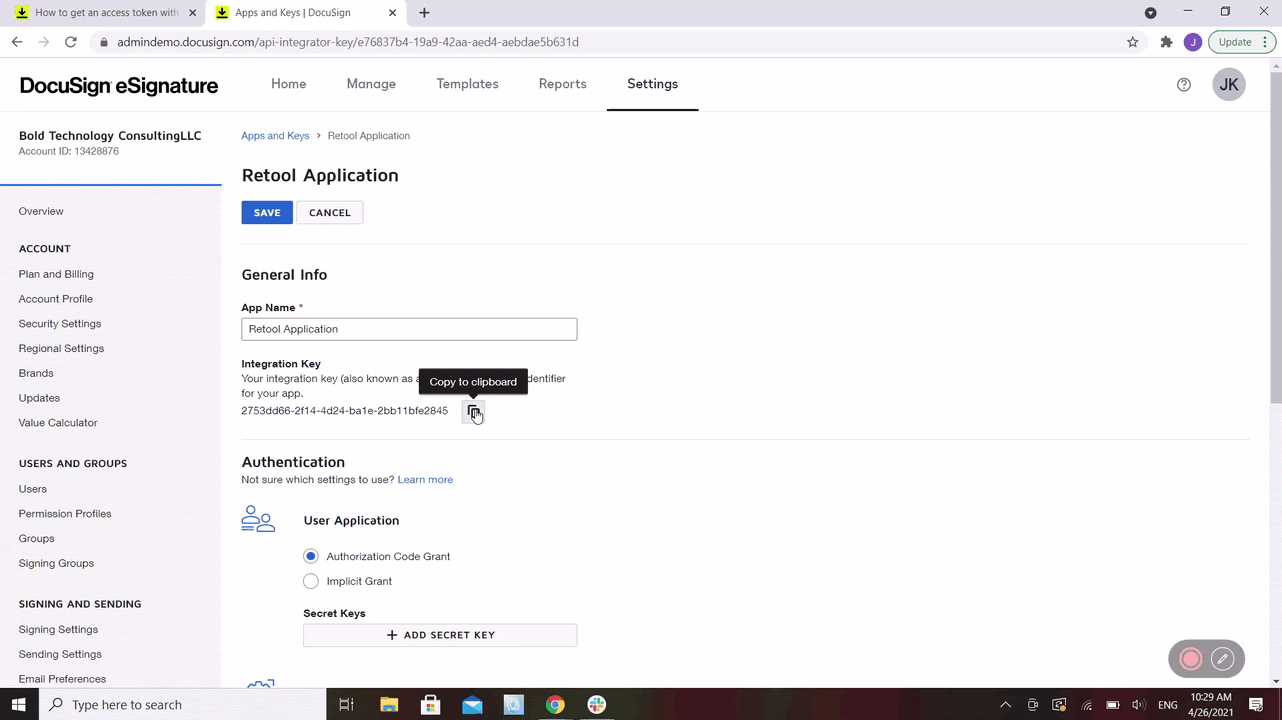The height and width of the screenshot is (720, 1282).
Task: Click the browser back arrow
Action: [17, 42]
